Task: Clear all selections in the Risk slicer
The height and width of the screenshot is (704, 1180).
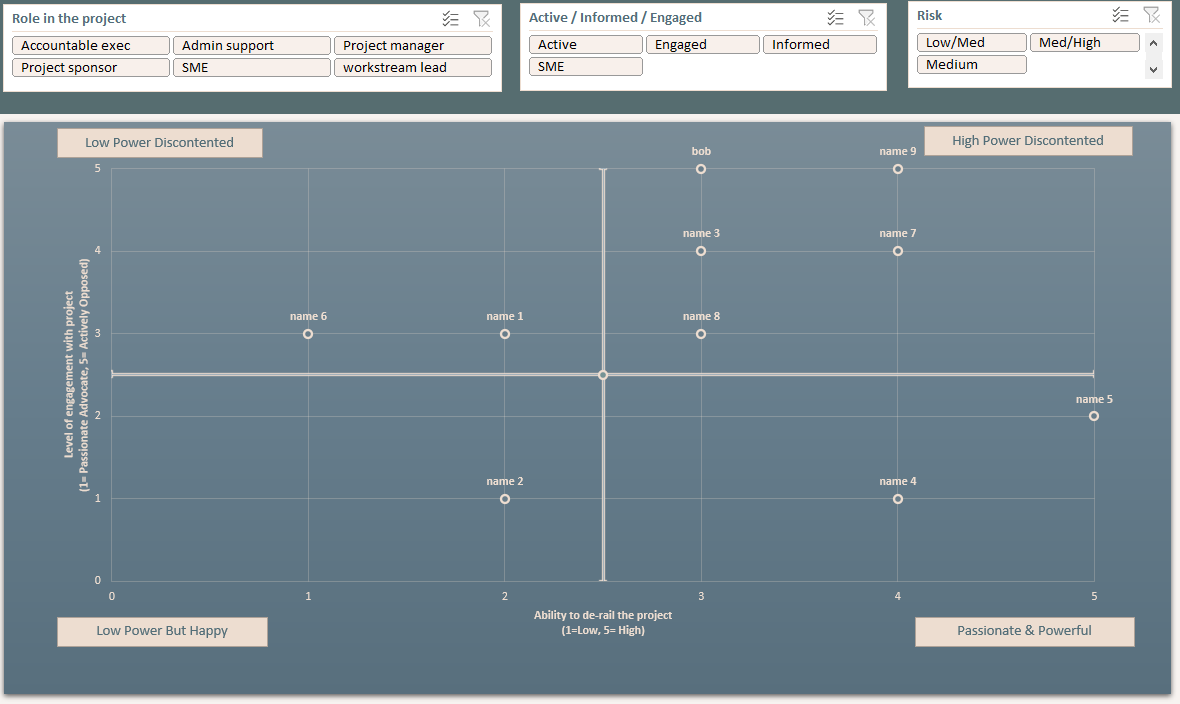Action: point(1151,14)
